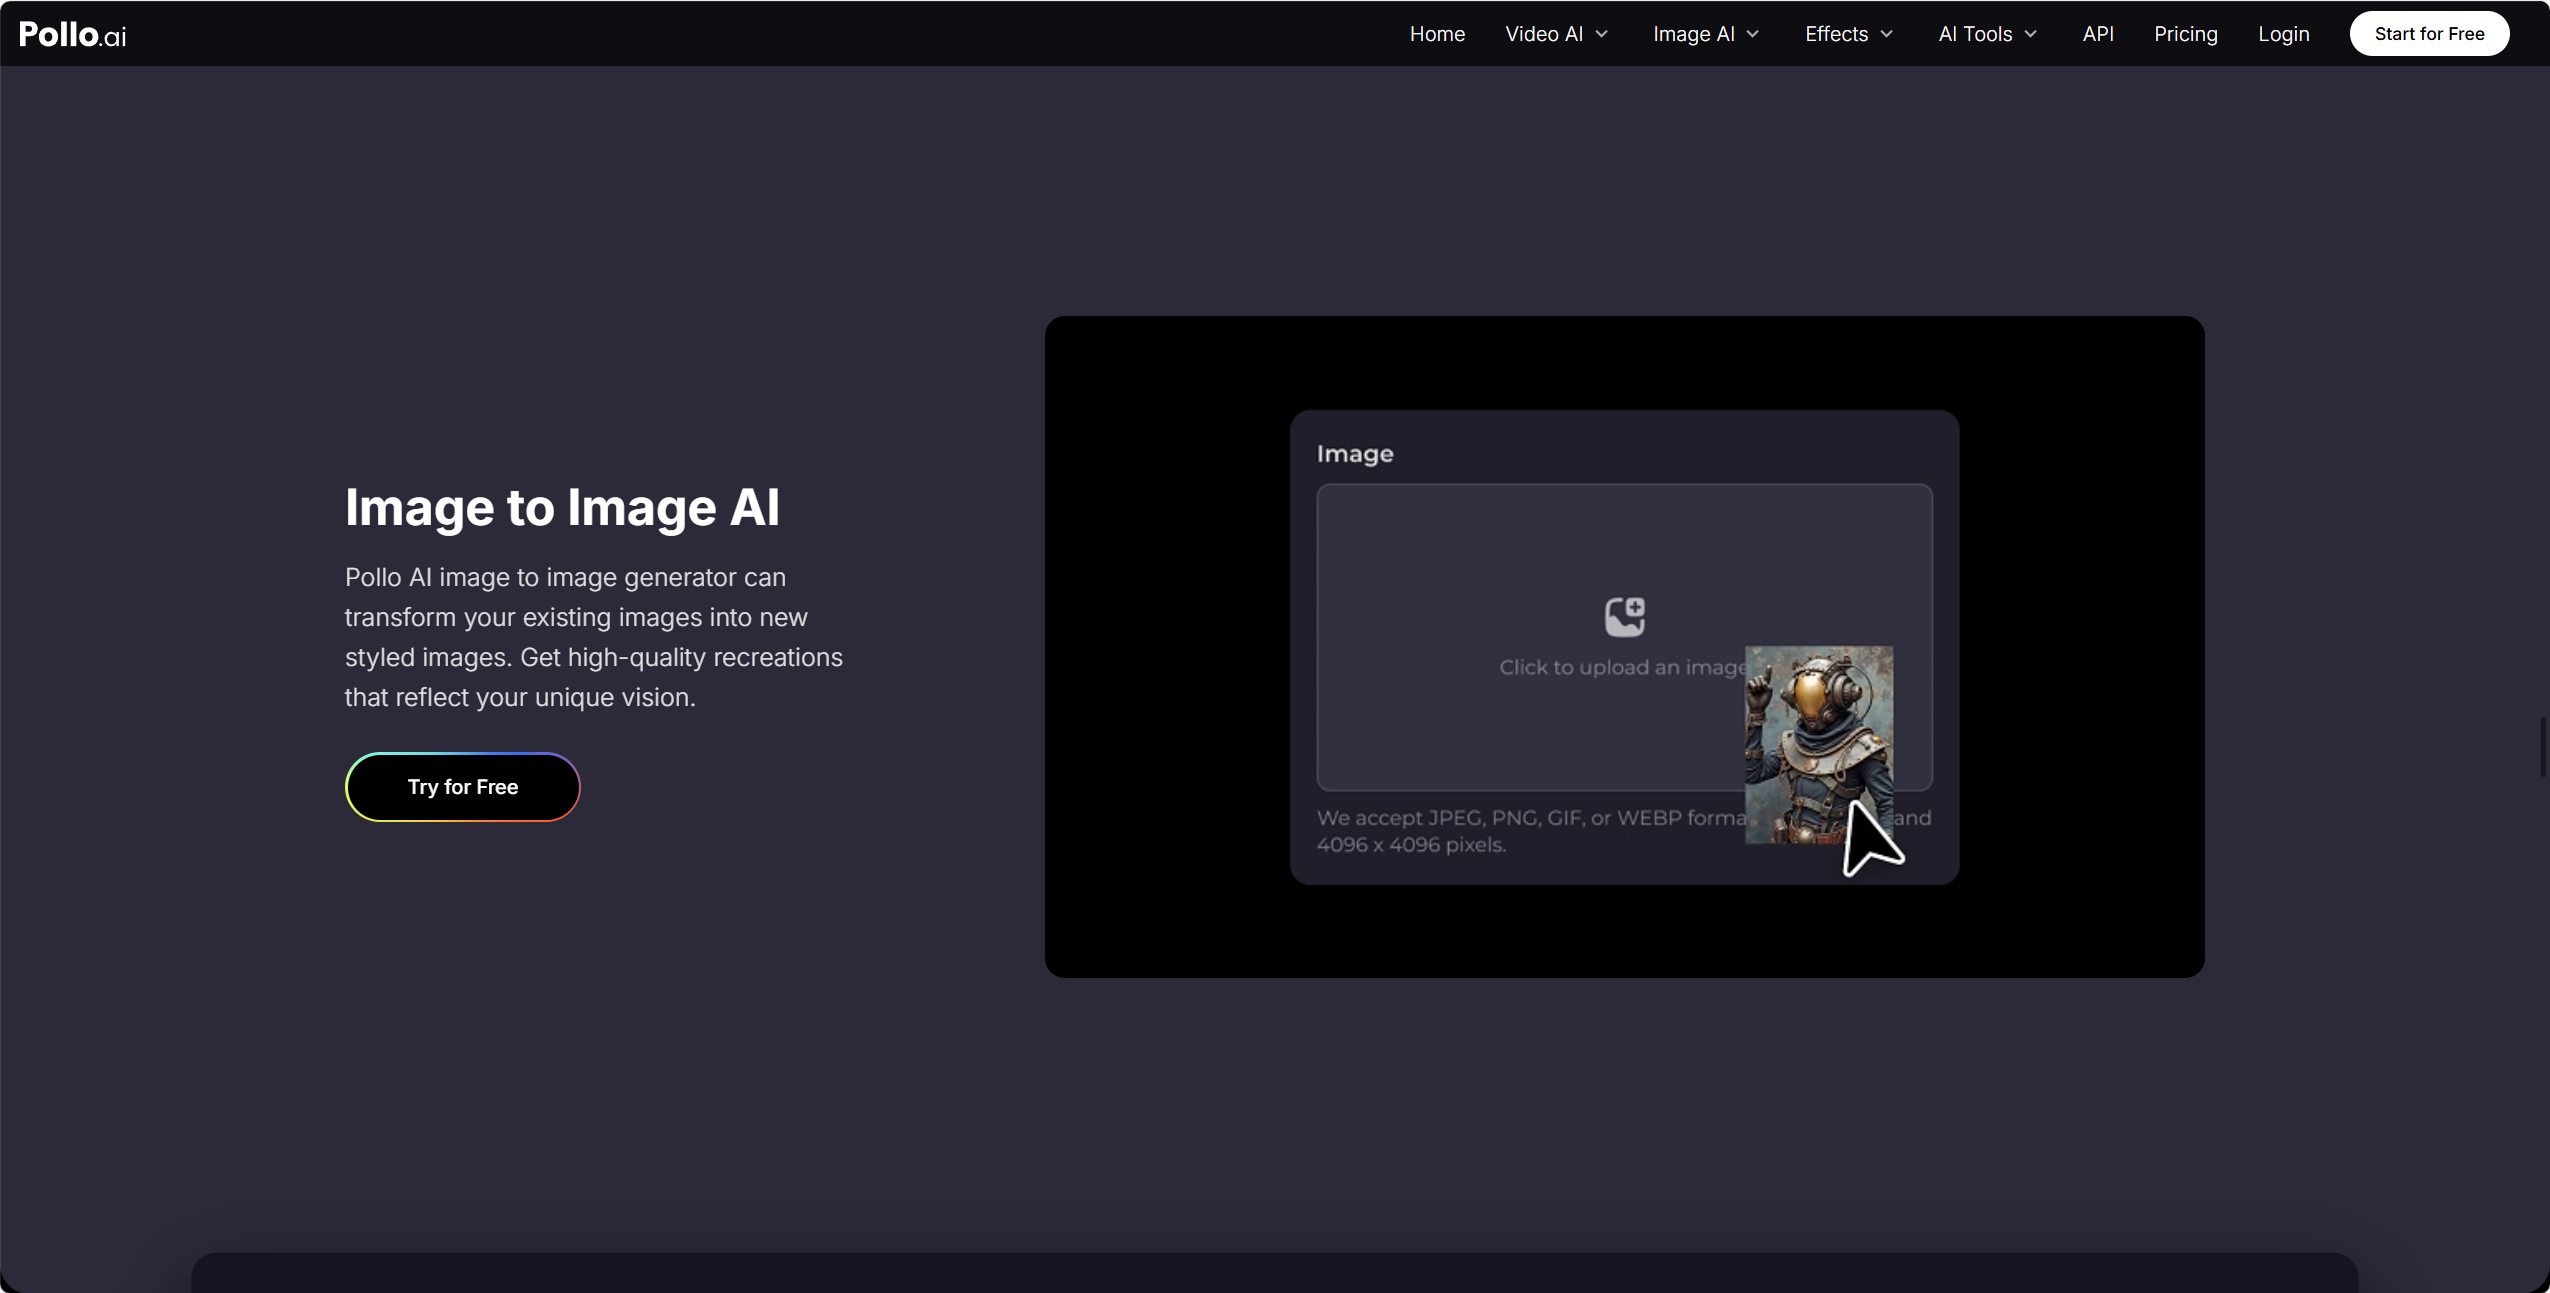Open the Pricing page

2185,34
